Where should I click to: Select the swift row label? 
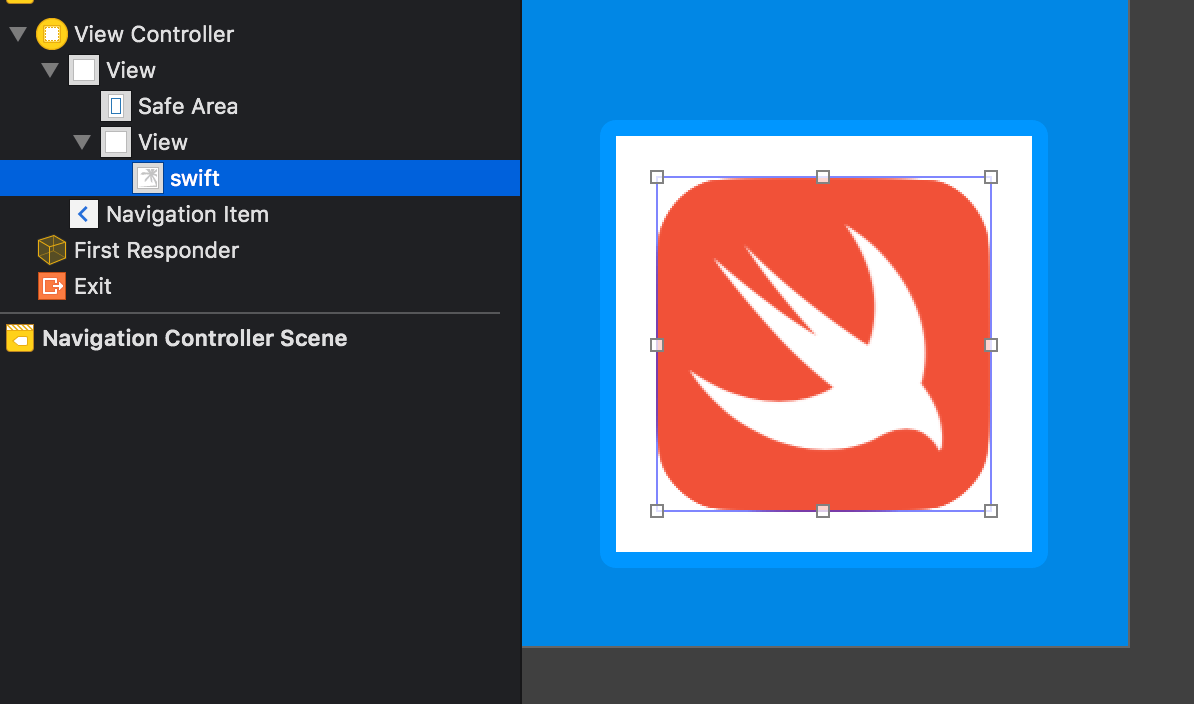click(x=195, y=178)
